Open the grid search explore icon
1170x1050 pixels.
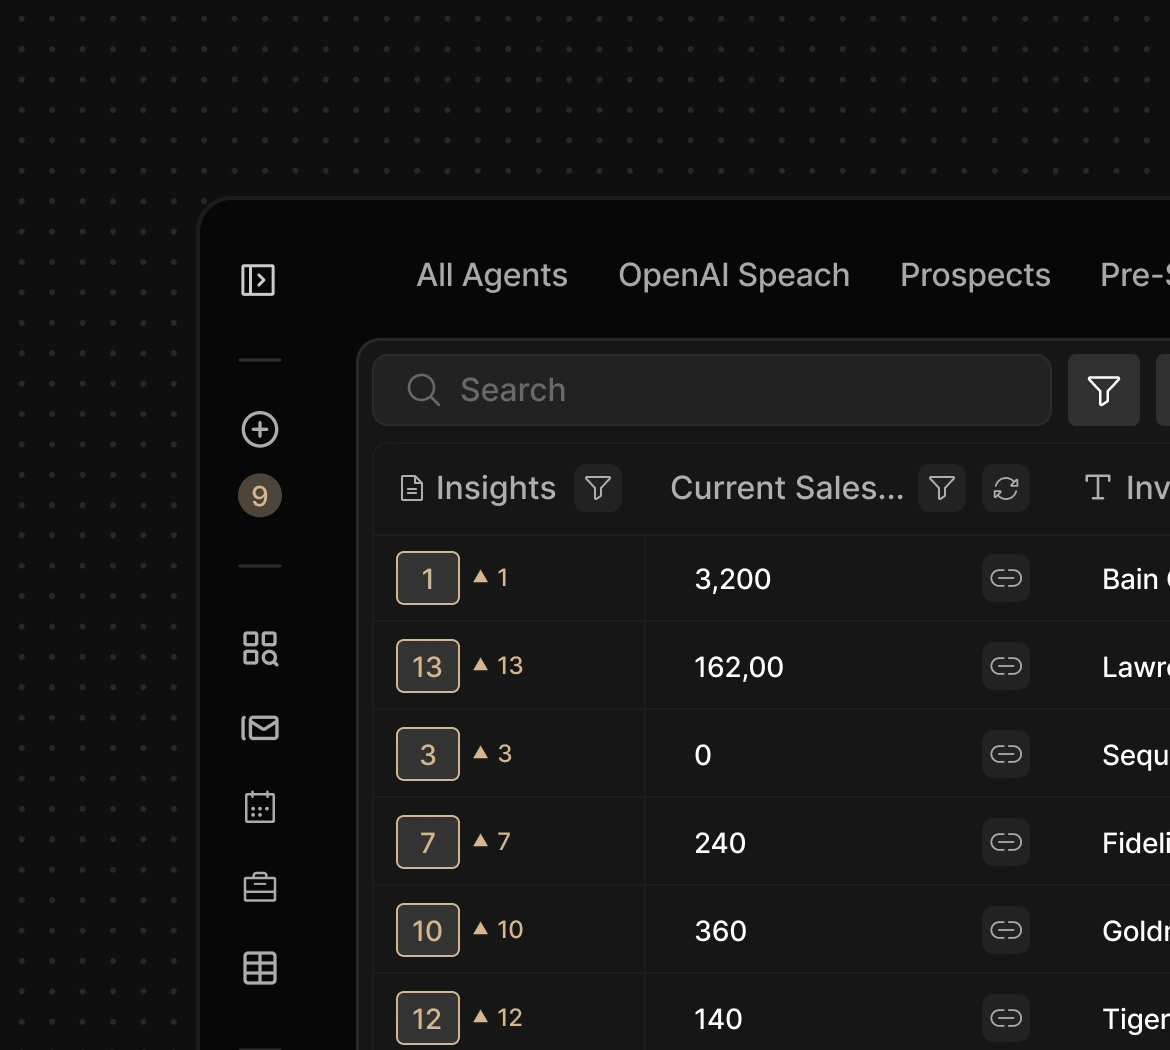coord(260,648)
